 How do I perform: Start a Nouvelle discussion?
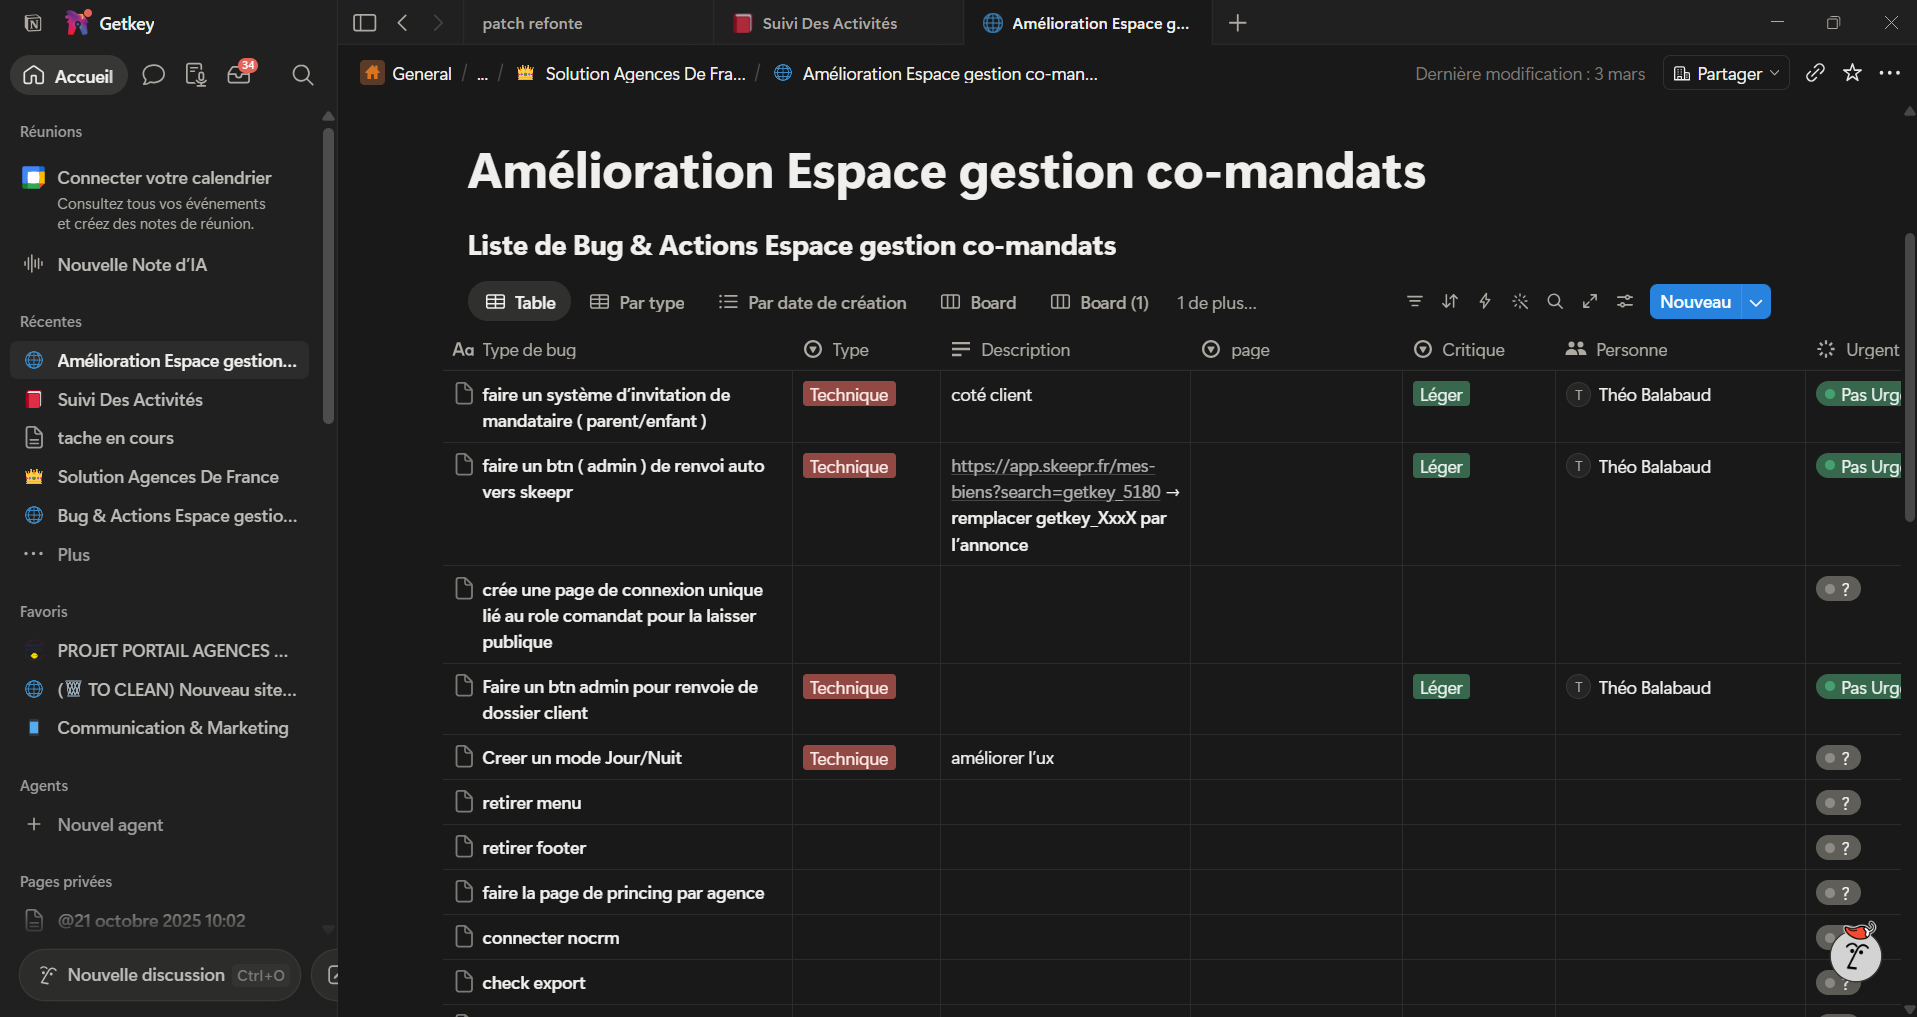click(160, 975)
